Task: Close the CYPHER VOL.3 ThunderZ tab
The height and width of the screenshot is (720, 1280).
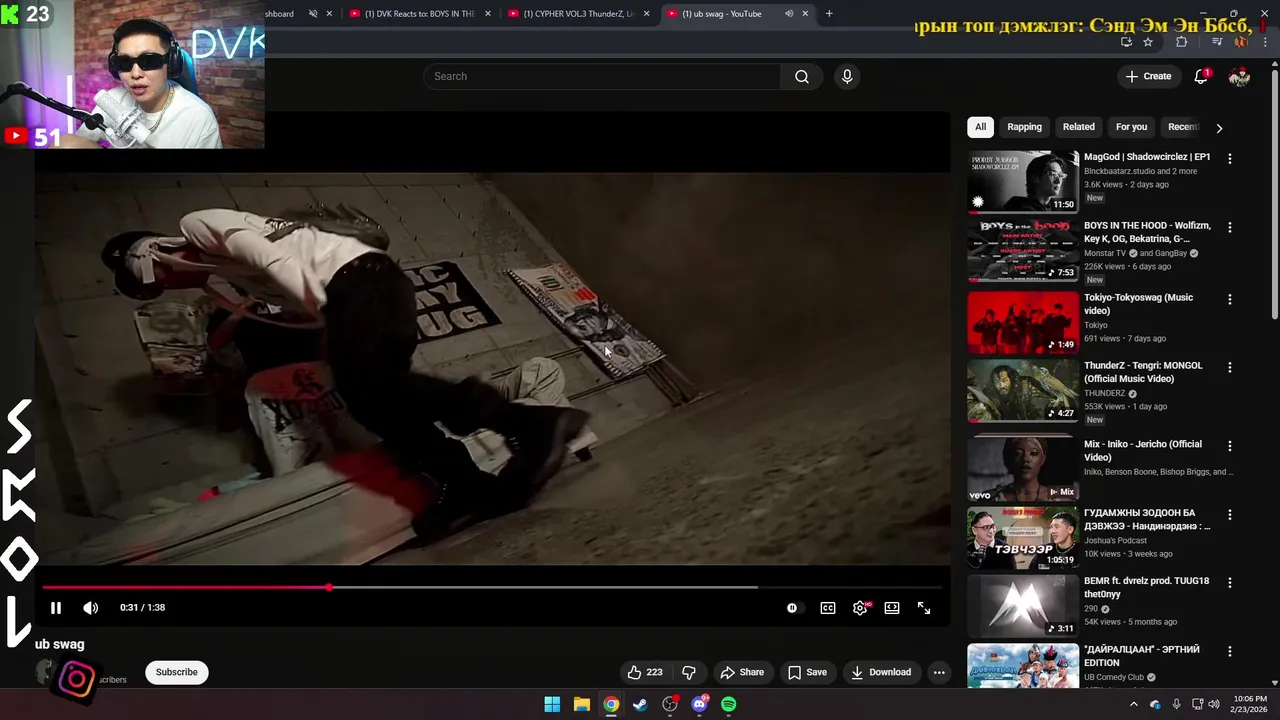Action: coord(646,14)
